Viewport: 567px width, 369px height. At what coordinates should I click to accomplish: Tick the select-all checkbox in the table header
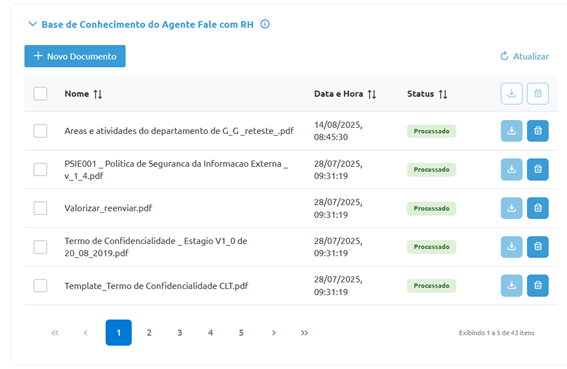tap(40, 94)
